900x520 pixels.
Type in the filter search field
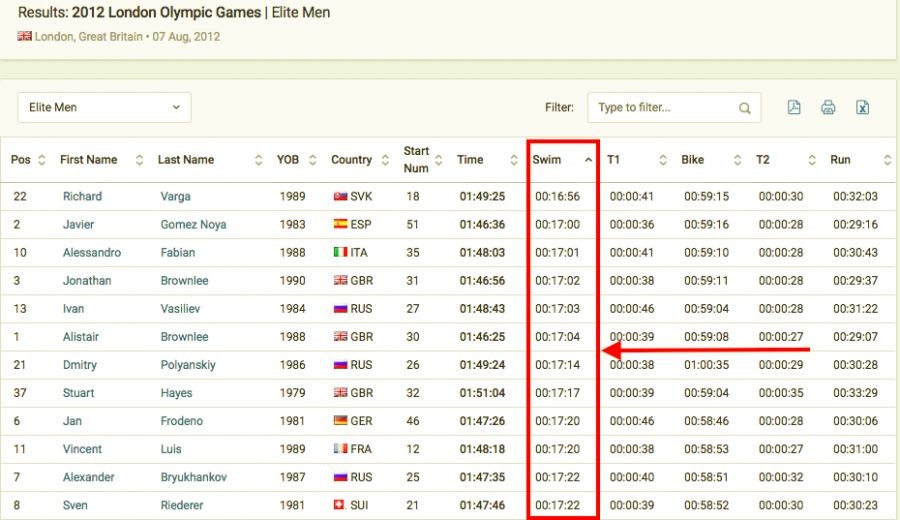click(662, 108)
